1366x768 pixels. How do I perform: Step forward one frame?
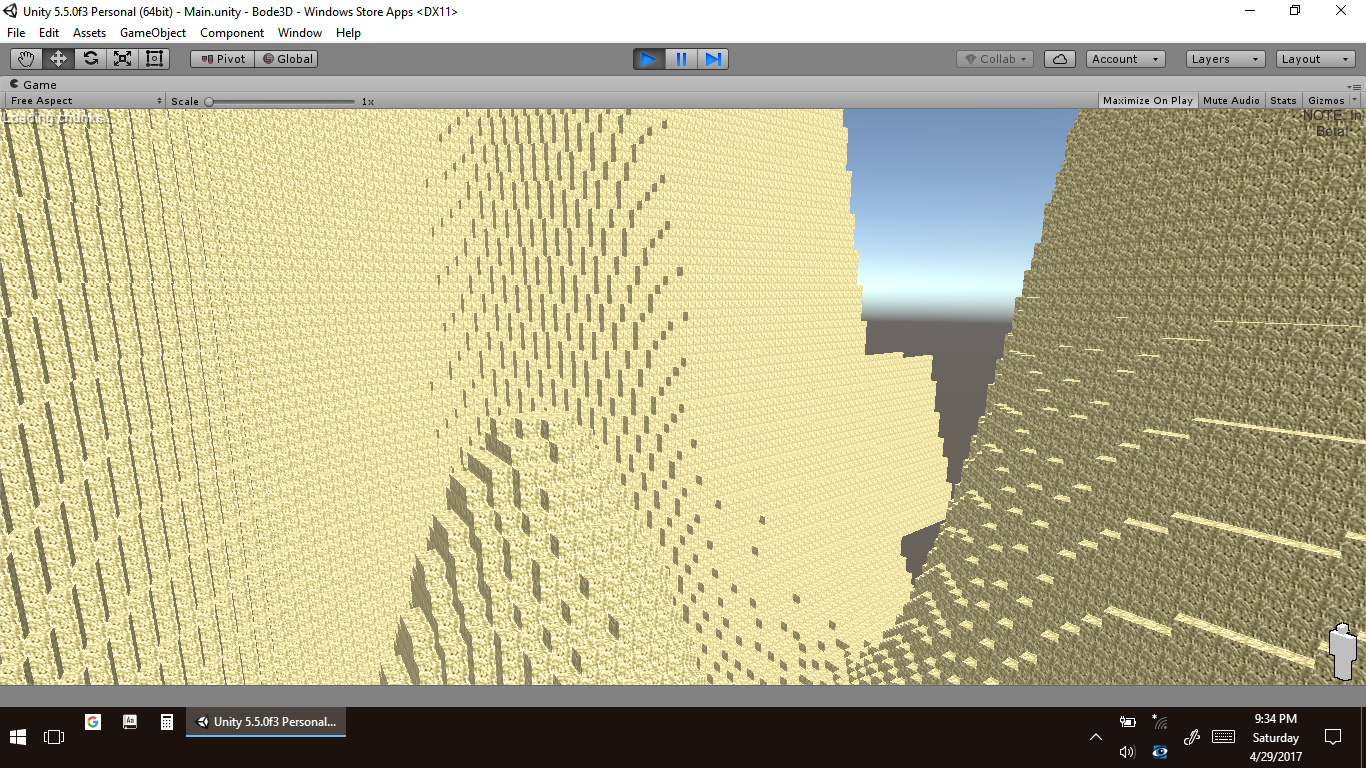coord(713,59)
